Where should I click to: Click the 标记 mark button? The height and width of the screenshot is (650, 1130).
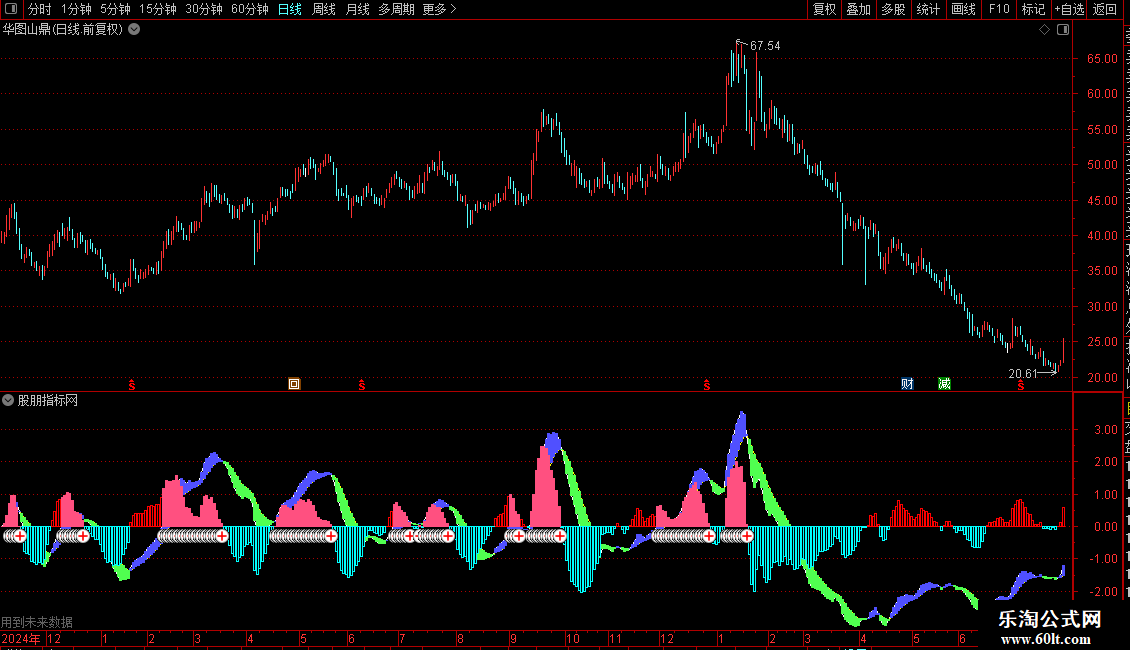(1033, 9)
